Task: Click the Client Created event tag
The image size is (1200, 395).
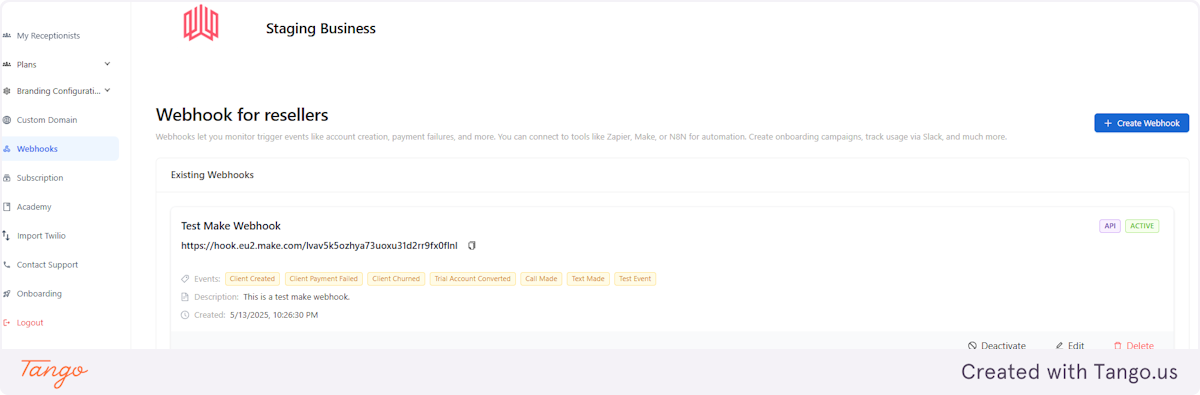Action: (252, 279)
